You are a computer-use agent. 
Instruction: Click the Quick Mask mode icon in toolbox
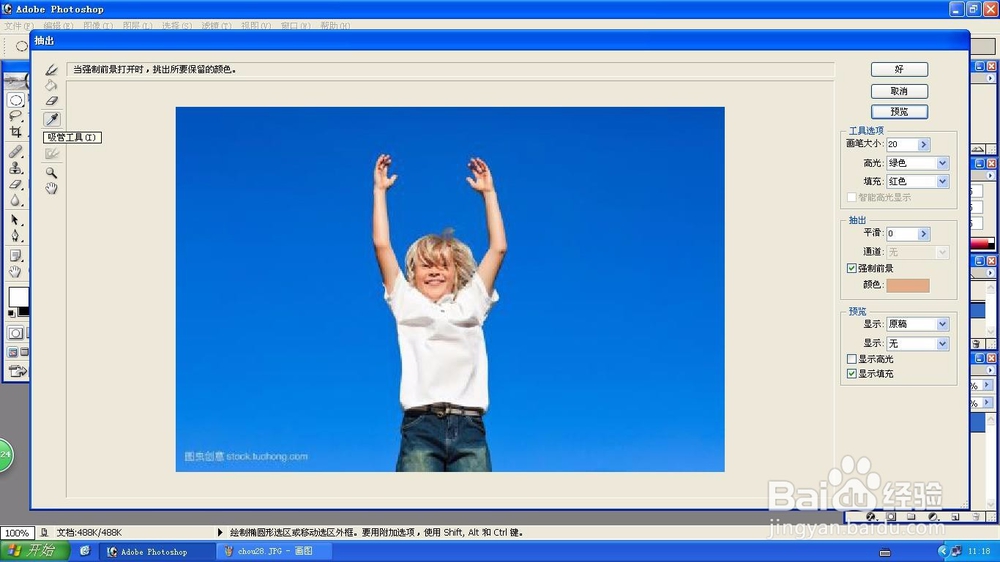15,332
